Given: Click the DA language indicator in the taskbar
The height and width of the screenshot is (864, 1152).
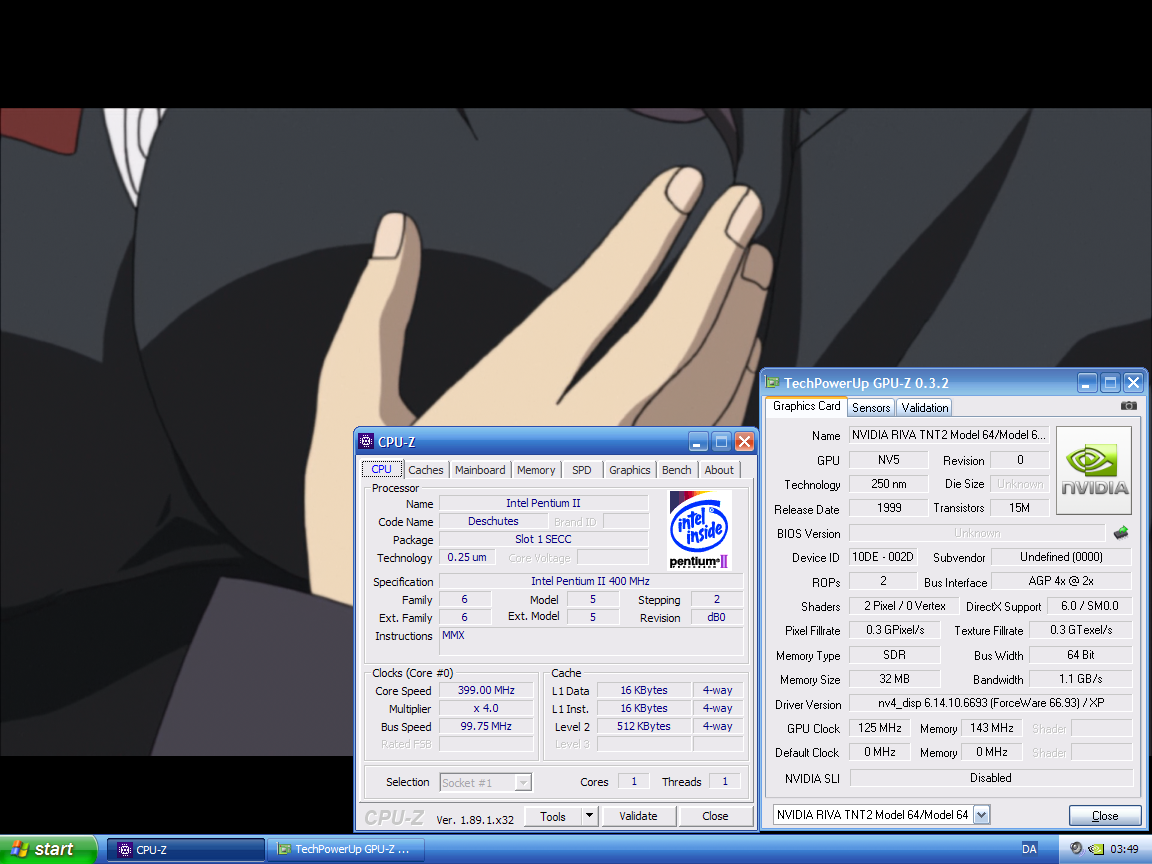Looking at the screenshot, I should [1029, 849].
